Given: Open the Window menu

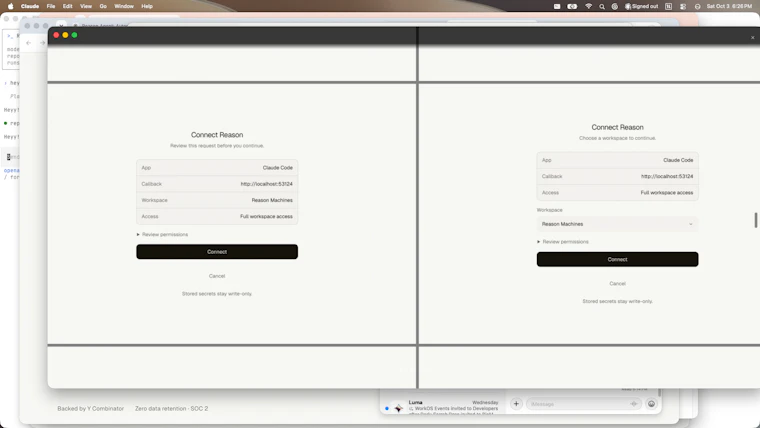Looking at the screenshot, I should click(124, 6).
